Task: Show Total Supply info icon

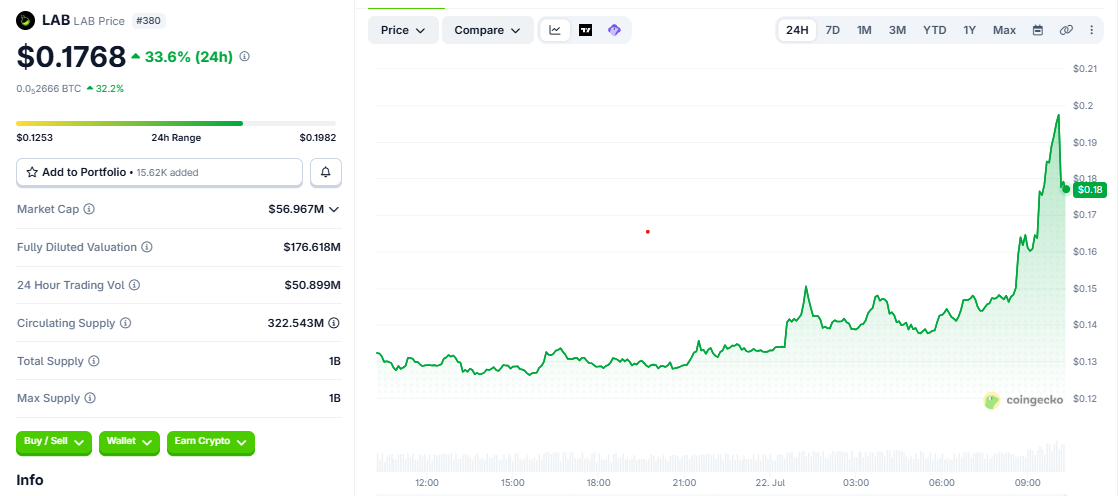Action: pos(93,361)
